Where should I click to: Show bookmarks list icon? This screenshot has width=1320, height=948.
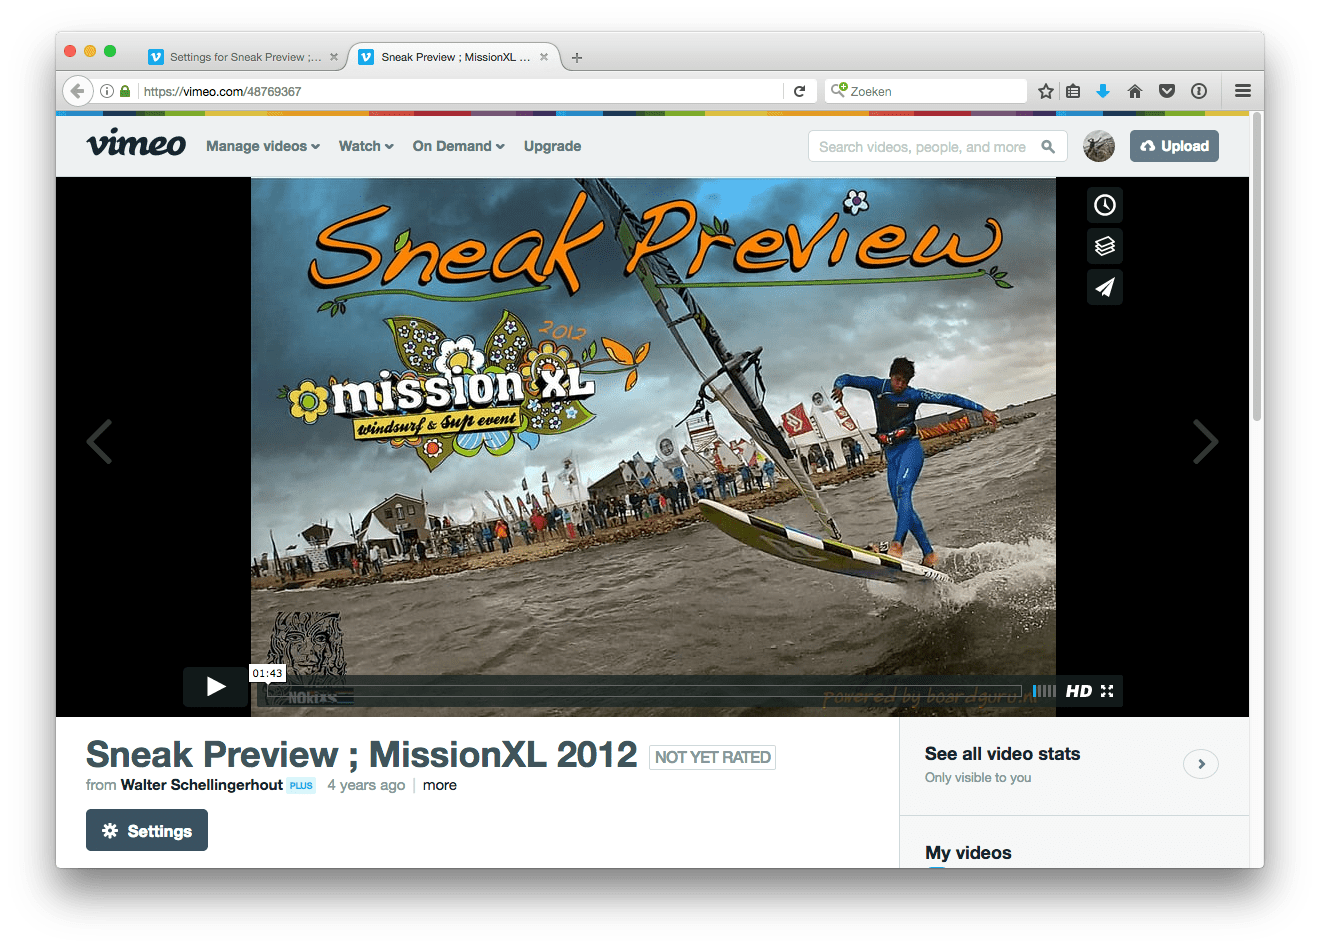pyautogui.click(x=1073, y=91)
